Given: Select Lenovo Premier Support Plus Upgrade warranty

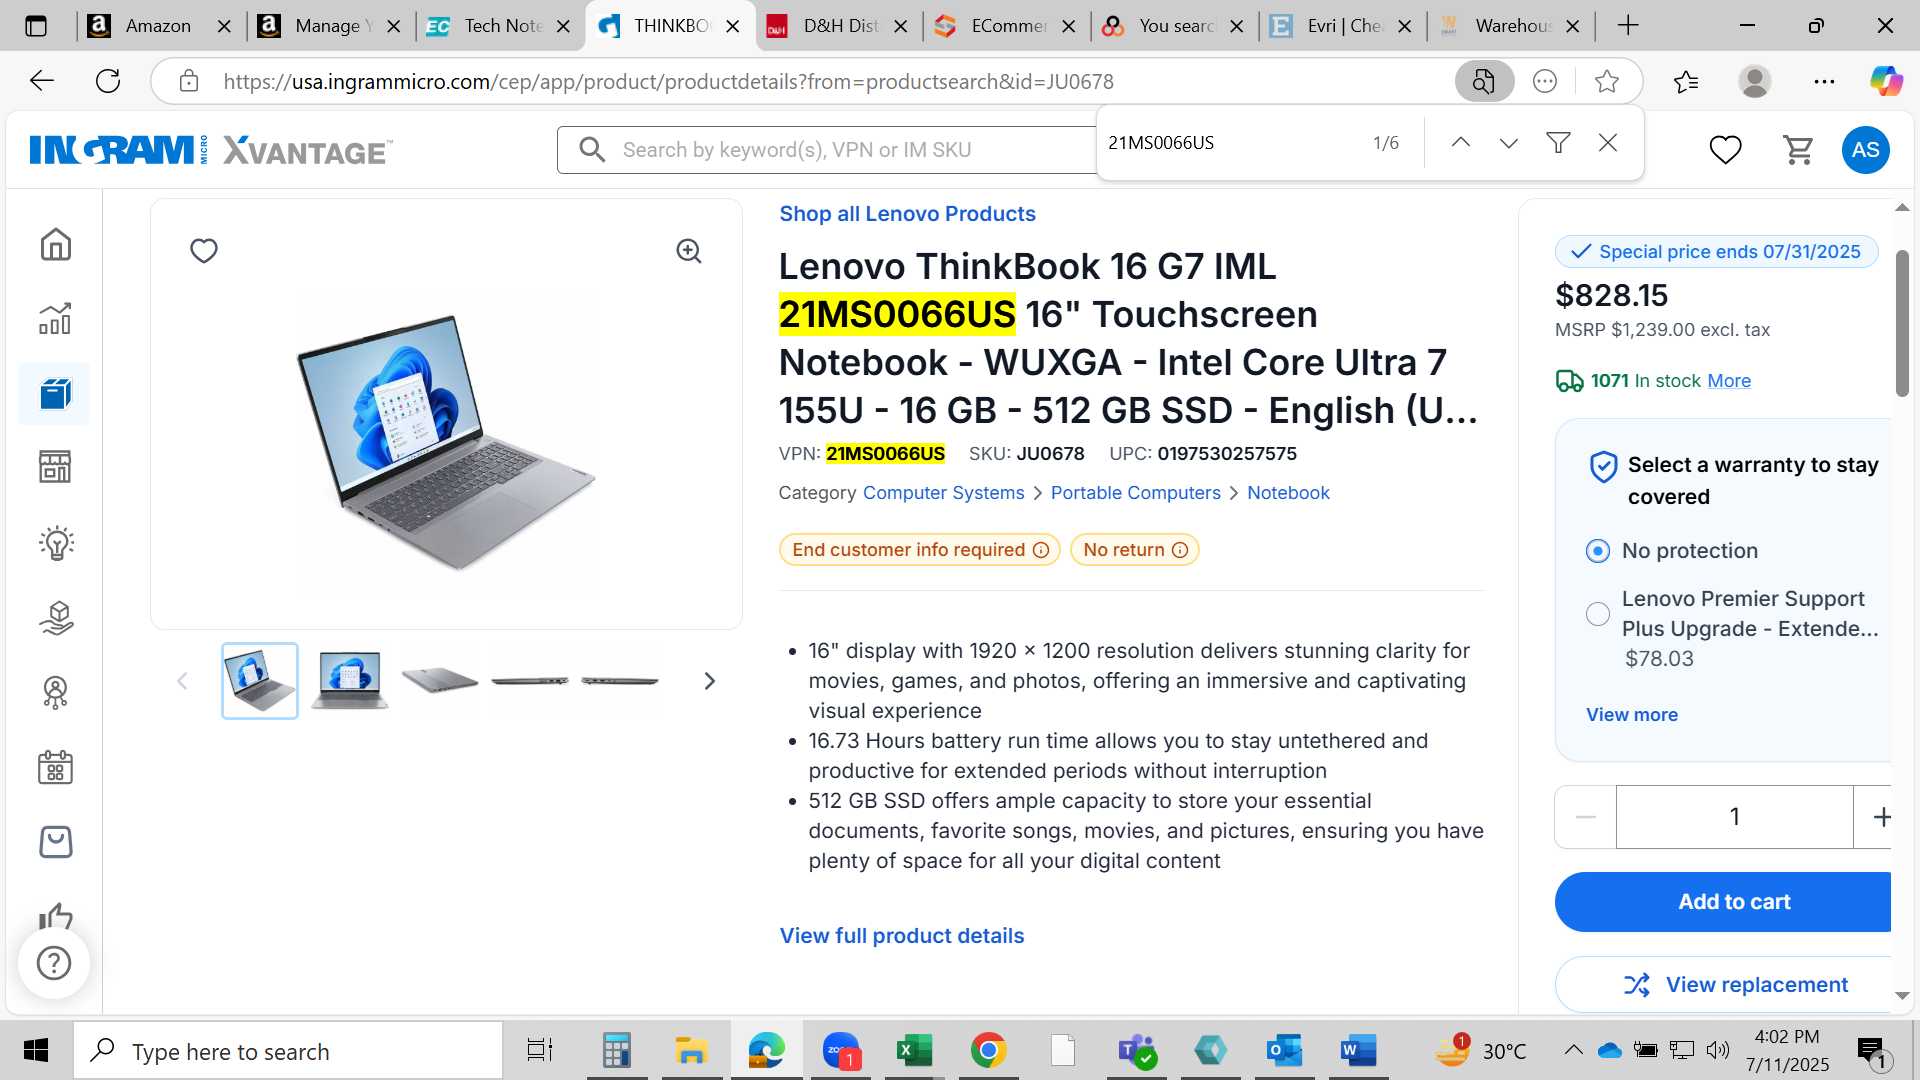Looking at the screenshot, I should point(1598,614).
